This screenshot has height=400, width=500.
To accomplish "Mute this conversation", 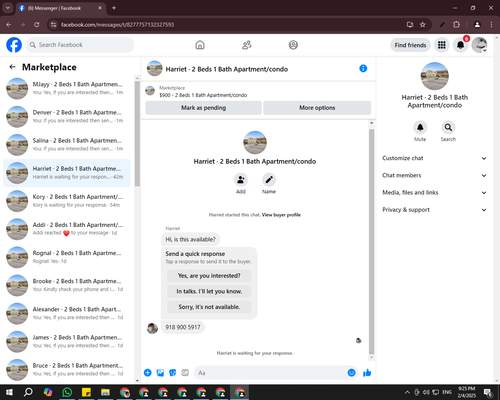I will [420, 127].
